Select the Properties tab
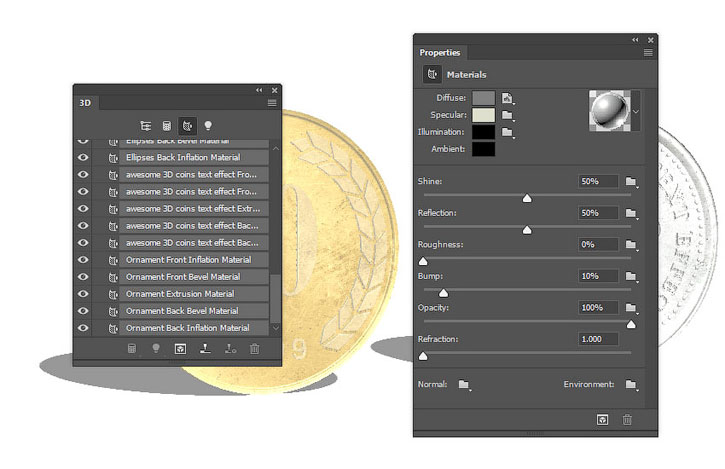725x469 pixels. pyautogui.click(x=440, y=53)
